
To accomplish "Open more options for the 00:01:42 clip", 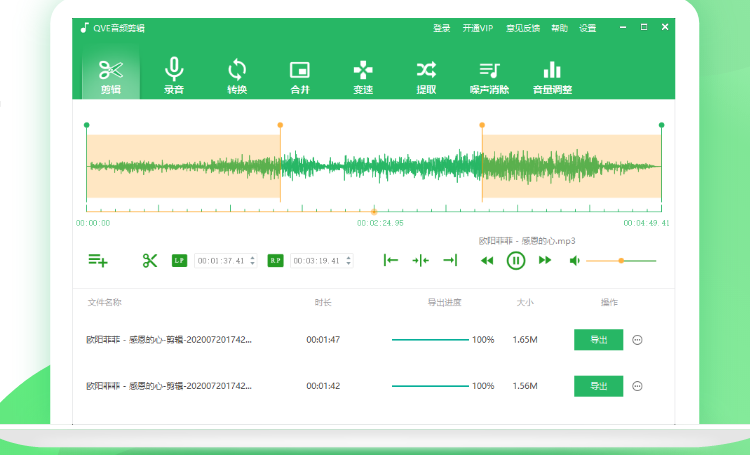I will tap(638, 386).
